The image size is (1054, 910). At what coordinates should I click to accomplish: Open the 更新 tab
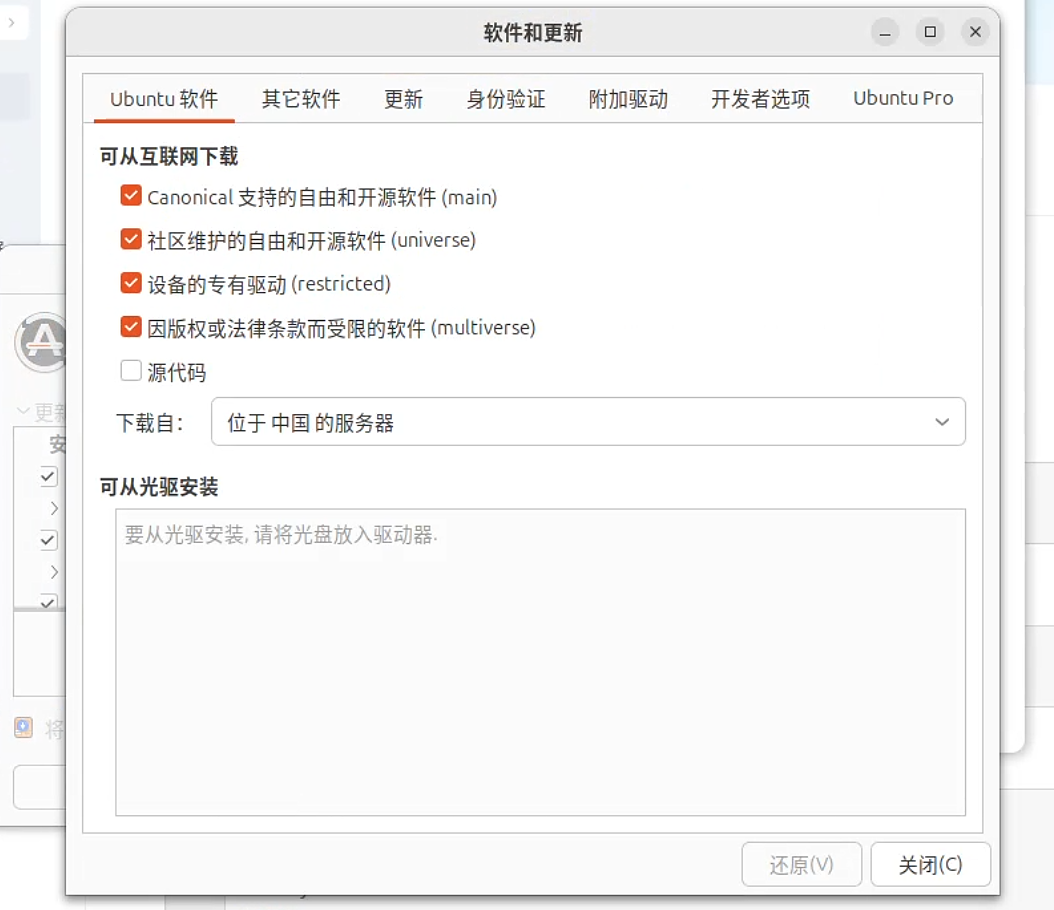(x=403, y=99)
